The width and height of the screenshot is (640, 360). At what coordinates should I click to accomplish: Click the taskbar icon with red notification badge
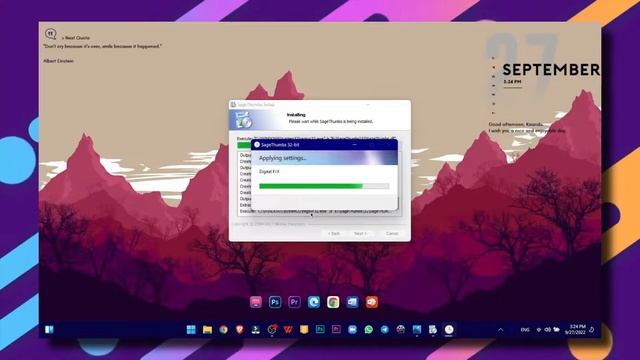click(x=272, y=329)
